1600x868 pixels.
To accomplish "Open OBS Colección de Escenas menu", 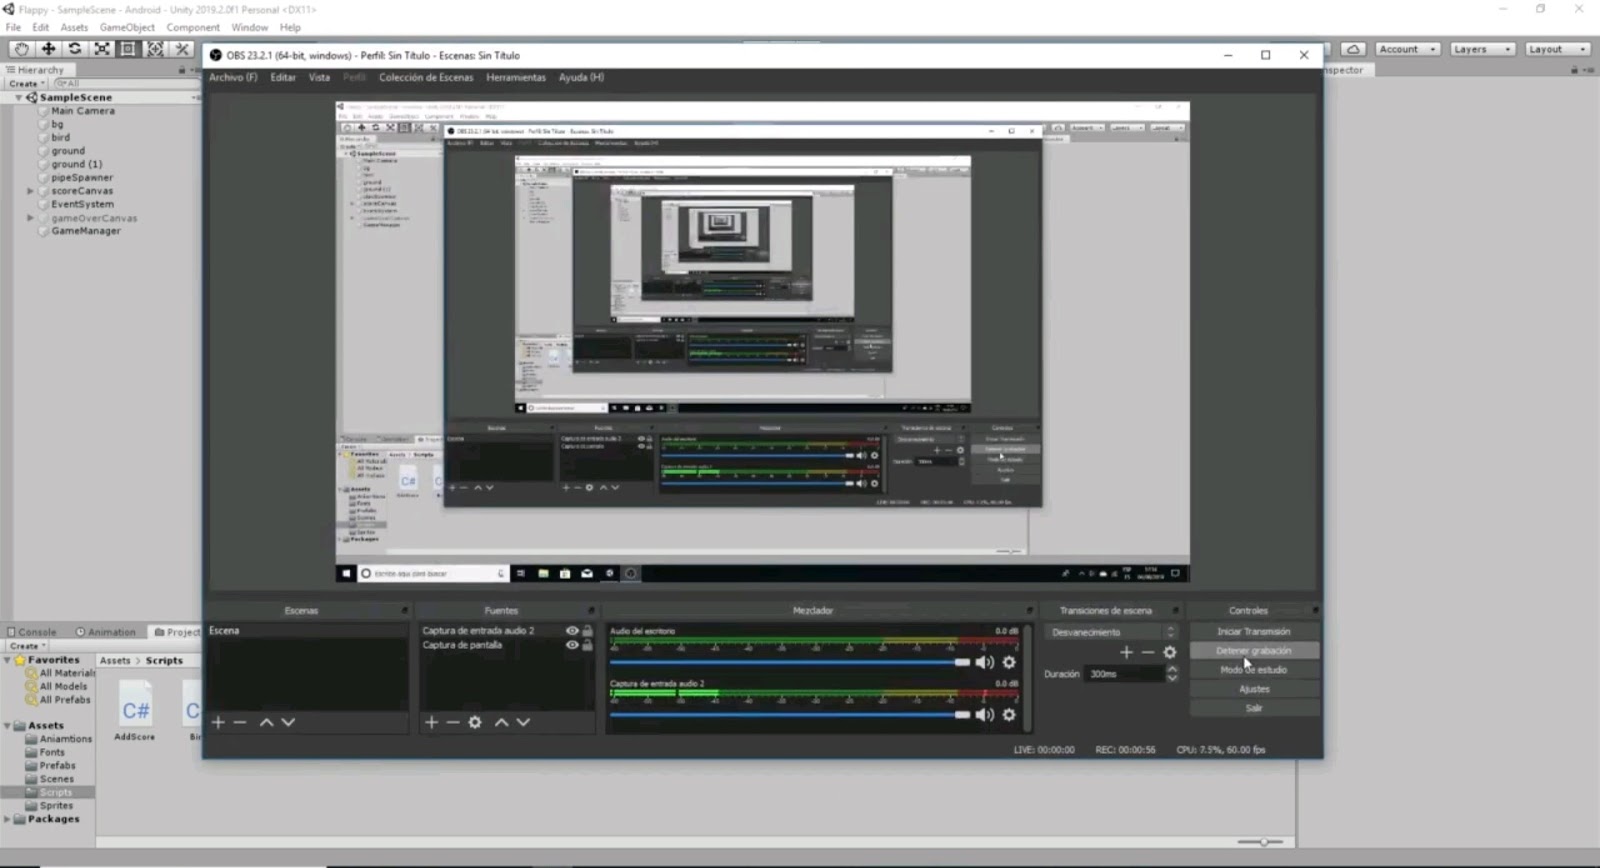I will click(x=426, y=77).
